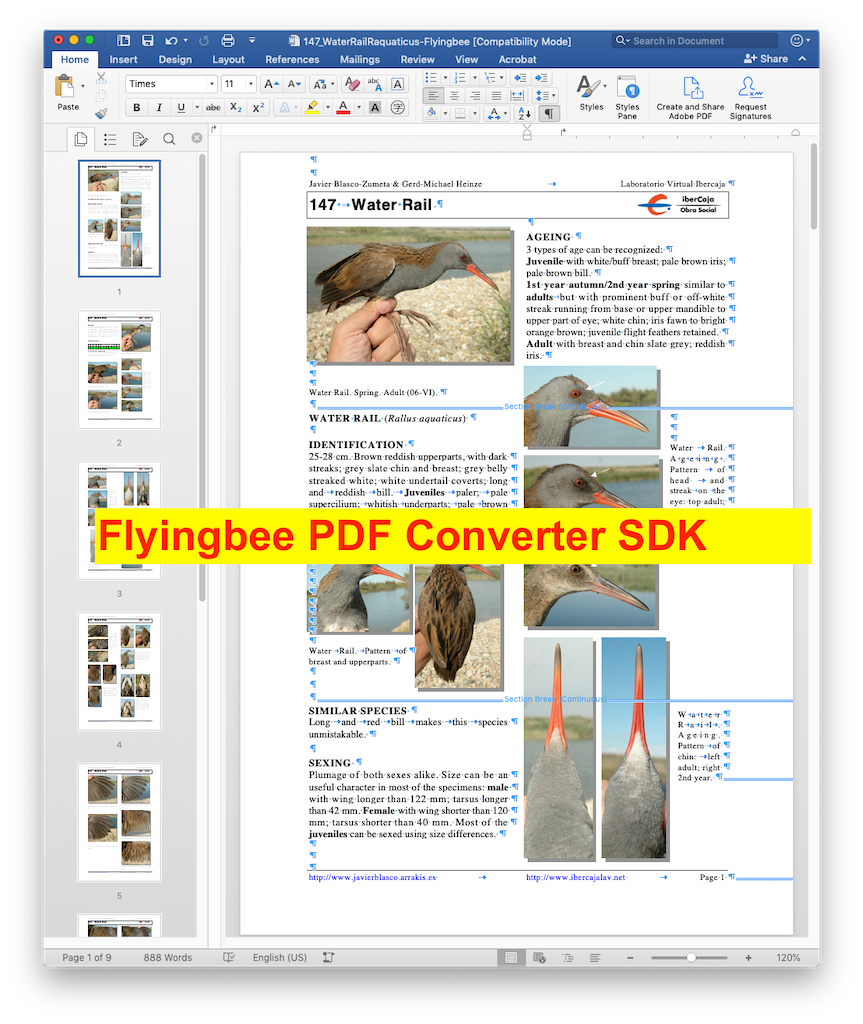
Task: Click the English (US) language button
Action: click(x=280, y=957)
